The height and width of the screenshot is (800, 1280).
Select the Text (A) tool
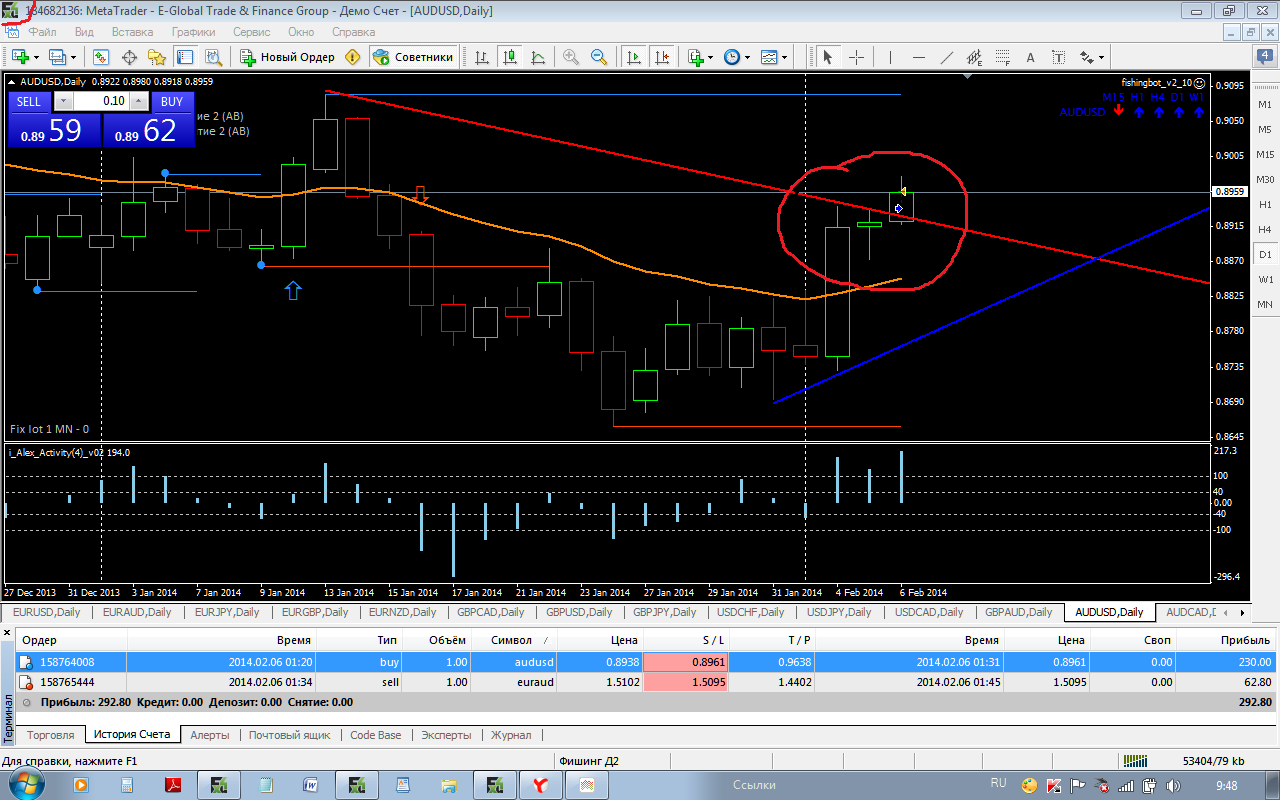click(1030, 57)
